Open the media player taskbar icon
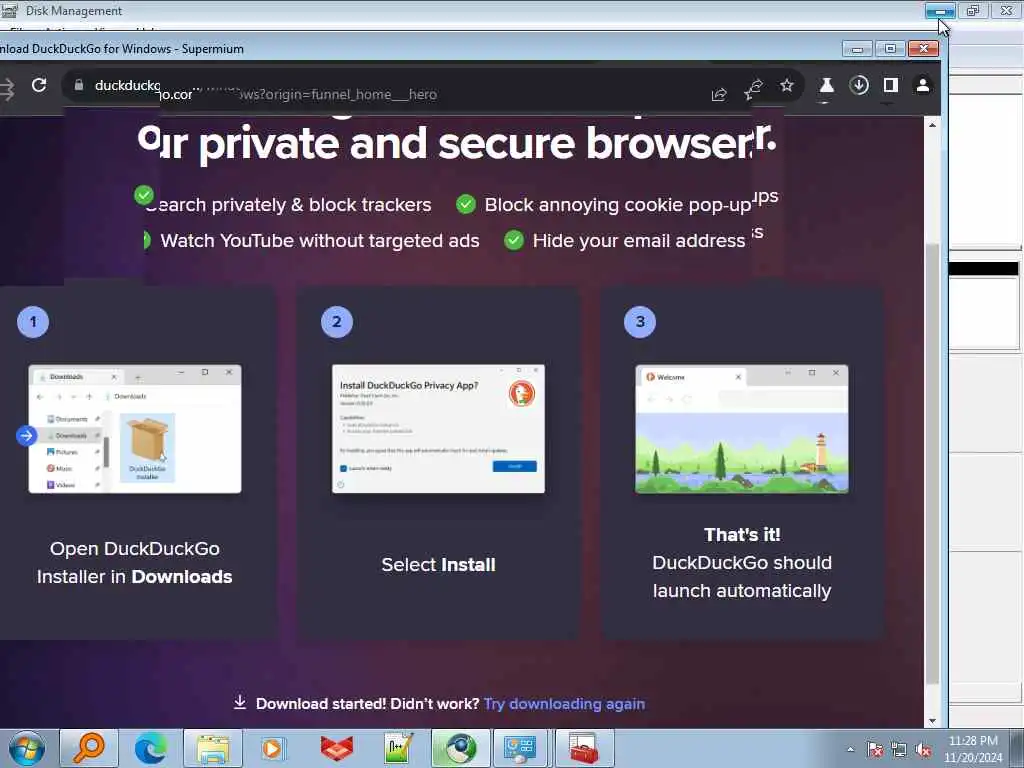1024x768 pixels. pos(272,748)
